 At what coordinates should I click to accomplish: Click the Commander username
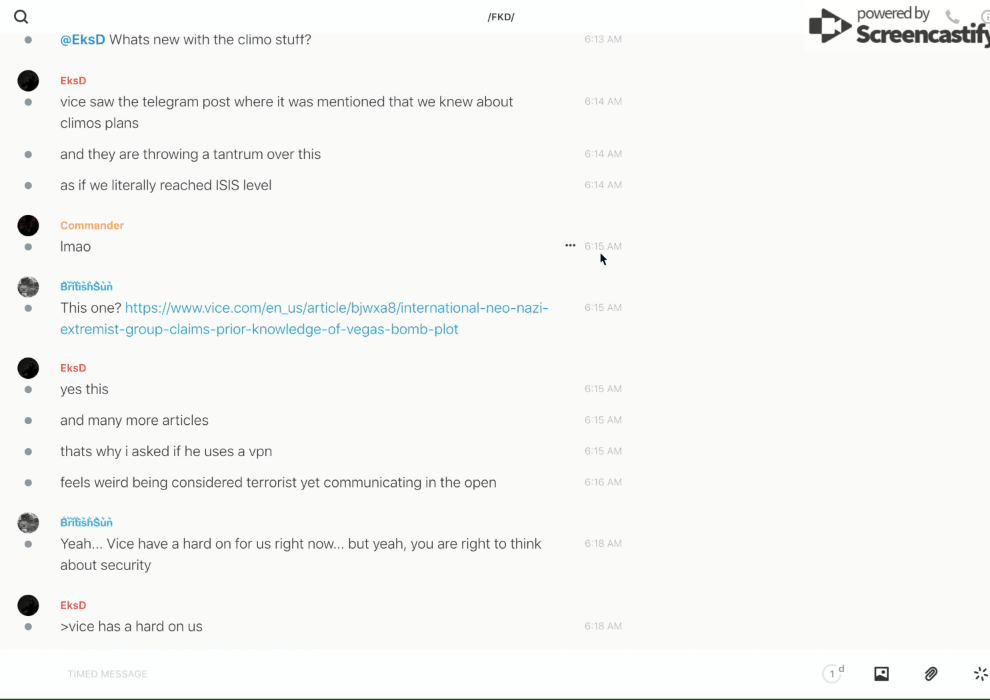point(92,226)
